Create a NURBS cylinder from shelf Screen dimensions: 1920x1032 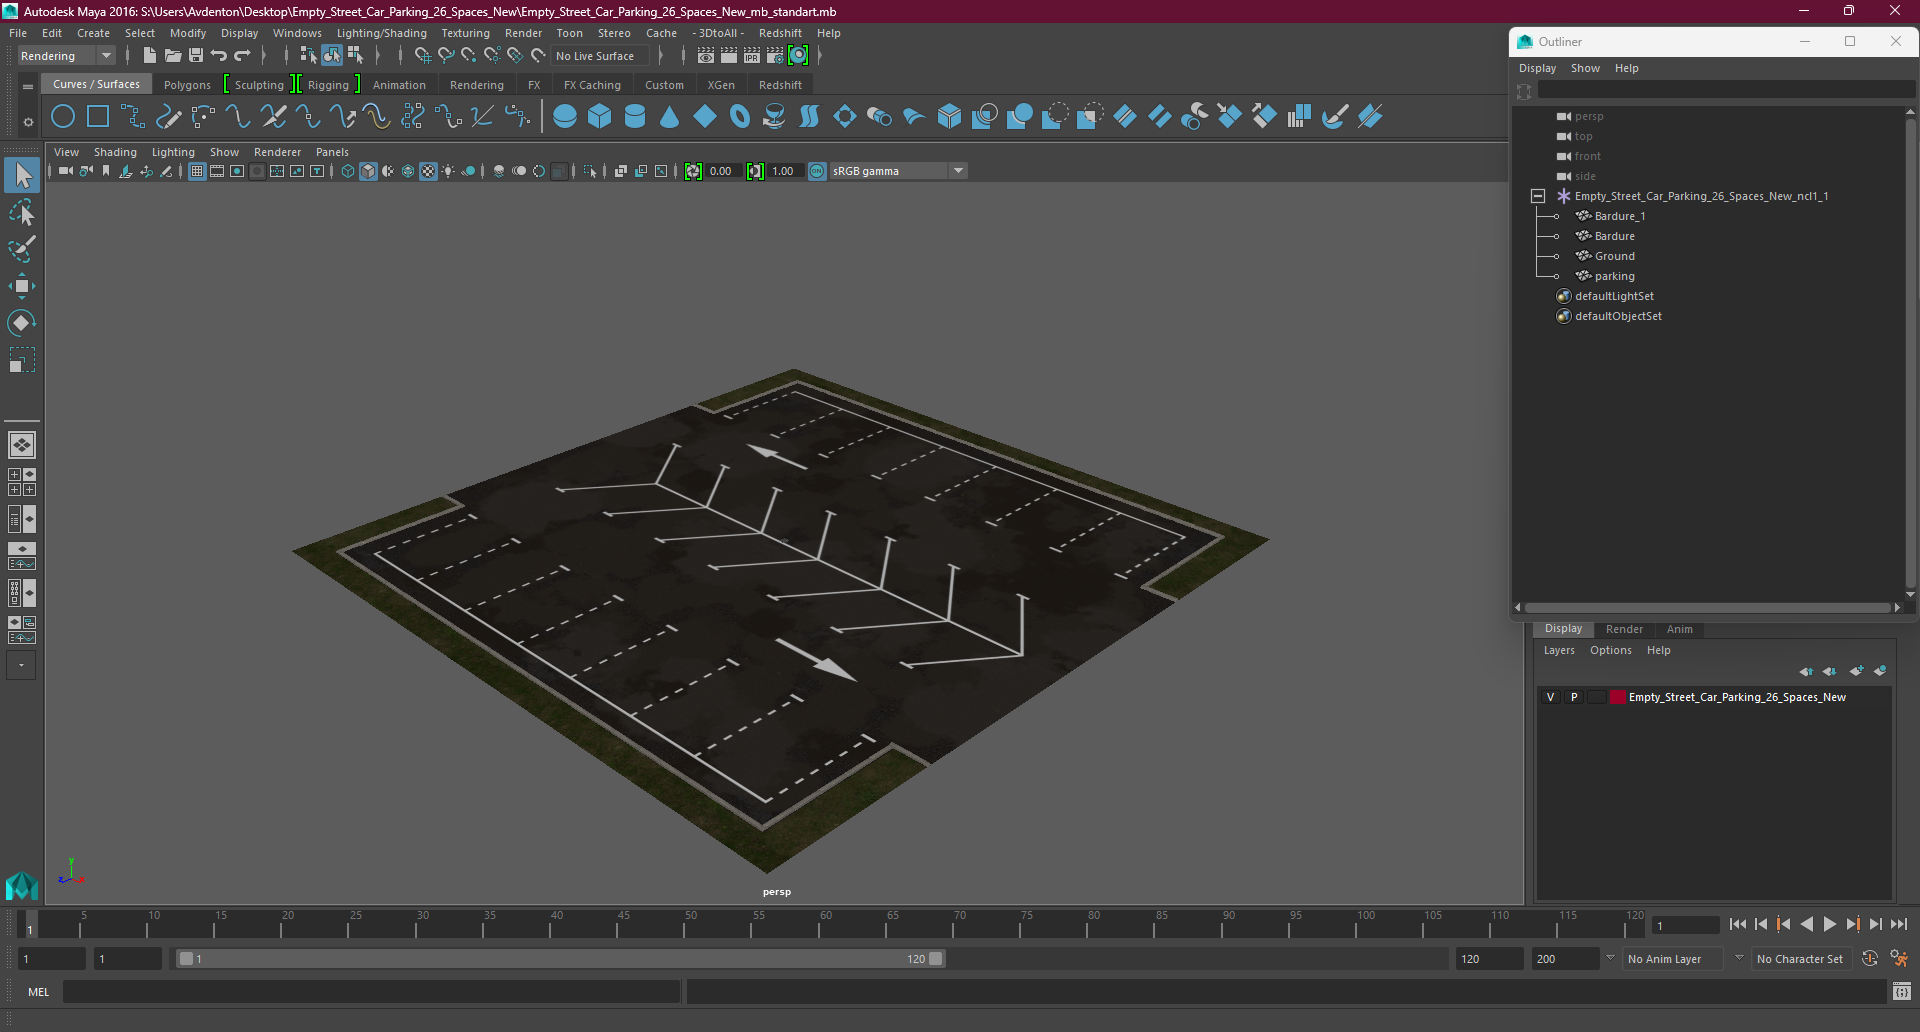click(x=635, y=117)
